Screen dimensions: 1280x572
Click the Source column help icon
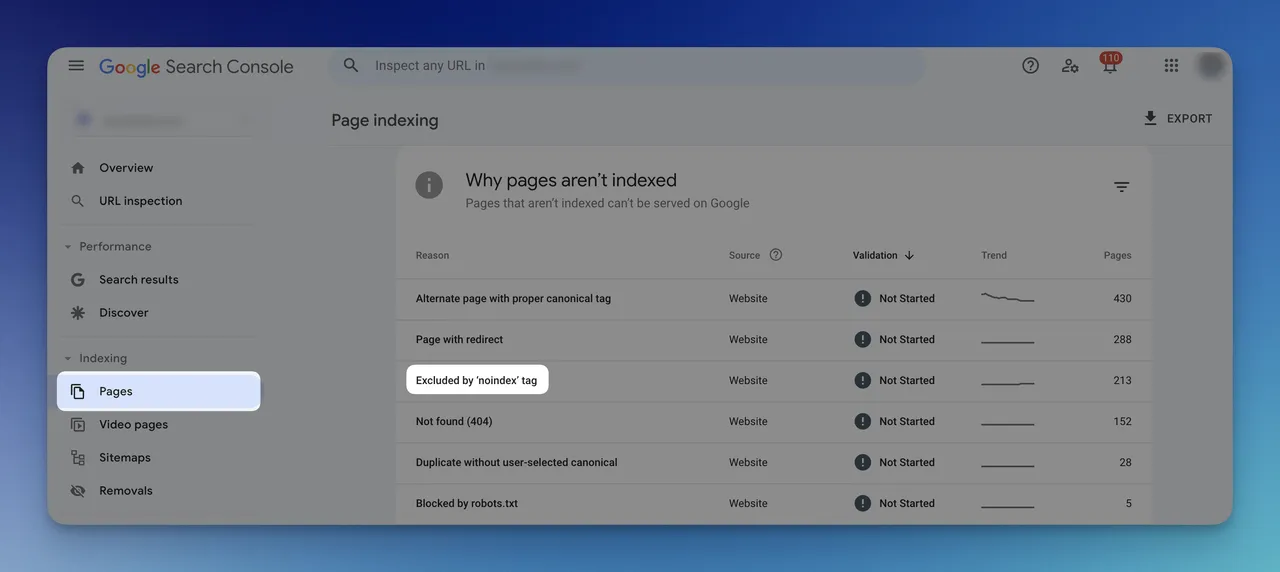tap(776, 255)
